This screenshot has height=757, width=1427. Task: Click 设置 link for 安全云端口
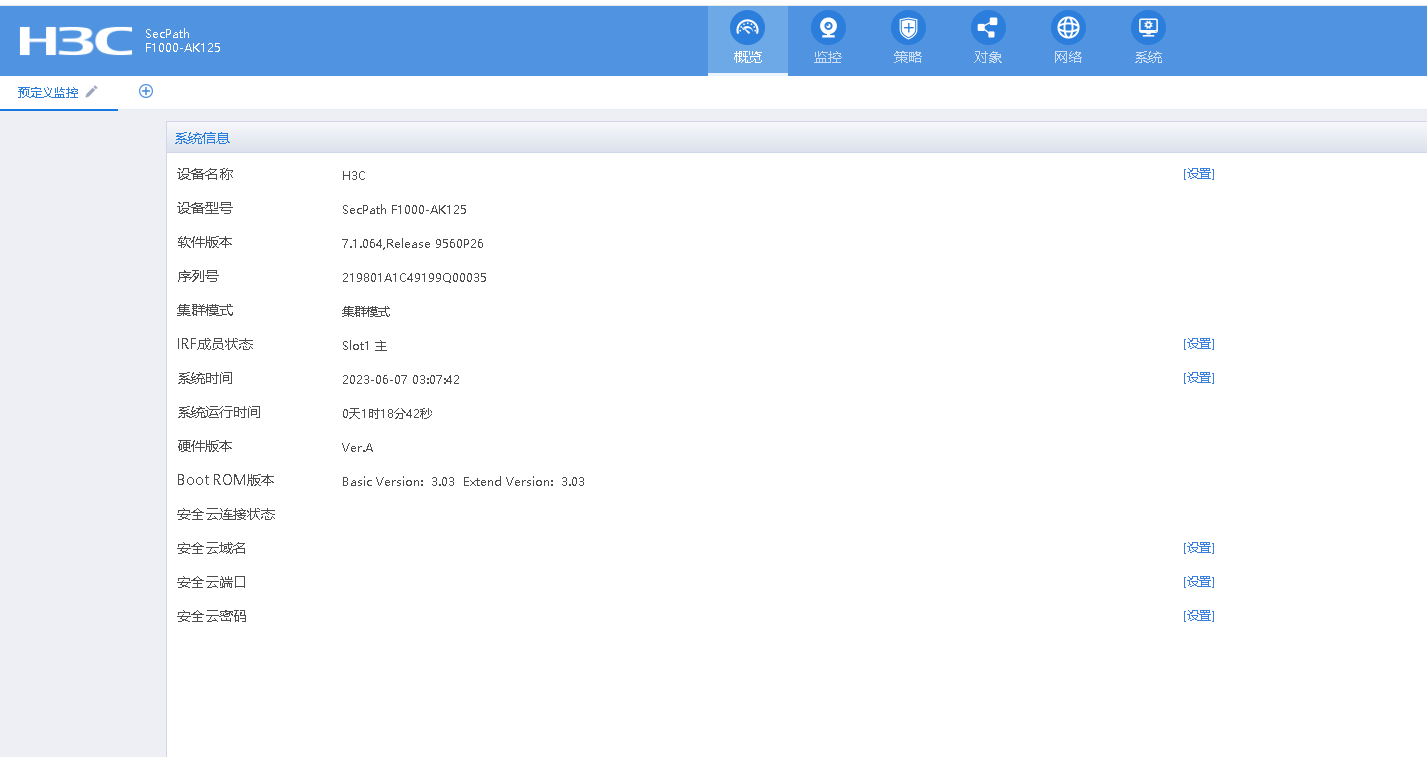(x=1198, y=582)
